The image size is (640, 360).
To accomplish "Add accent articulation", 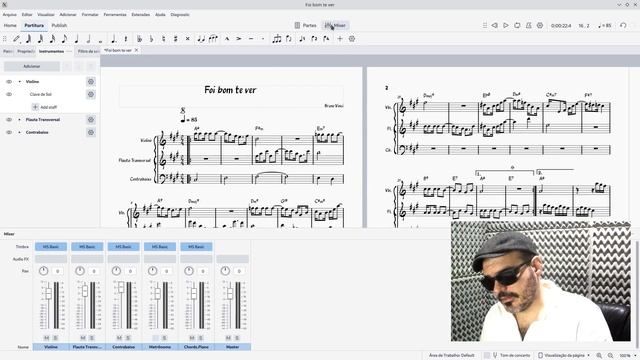I will [239, 39].
